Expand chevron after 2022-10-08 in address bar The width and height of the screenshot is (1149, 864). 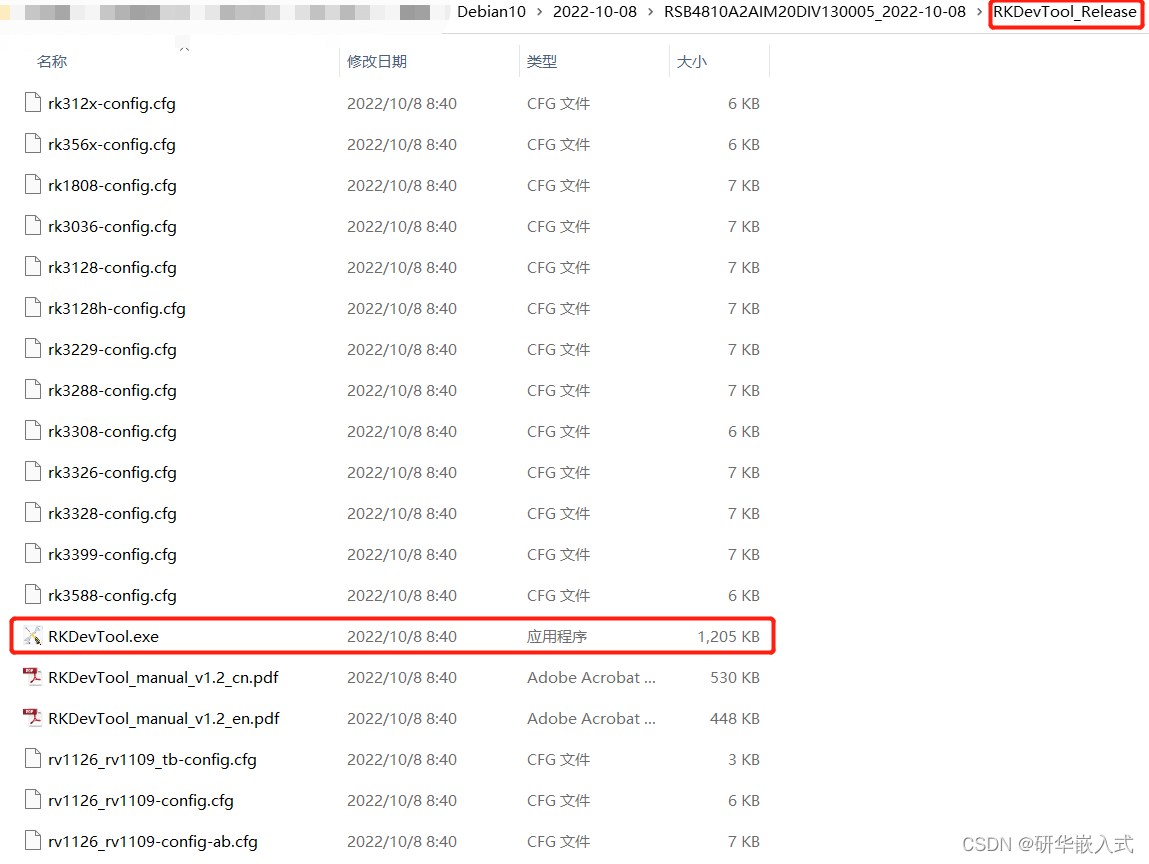[650, 12]
